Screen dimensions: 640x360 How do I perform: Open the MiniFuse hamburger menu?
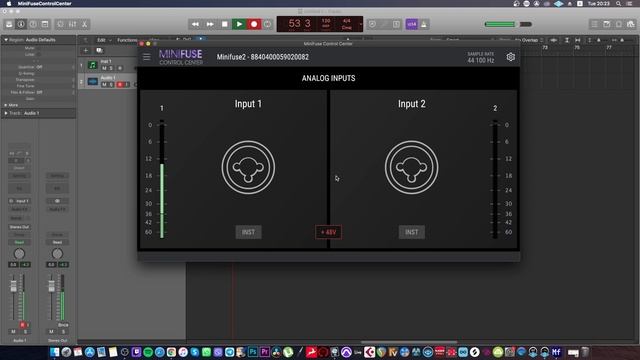[x=147, y=57]
